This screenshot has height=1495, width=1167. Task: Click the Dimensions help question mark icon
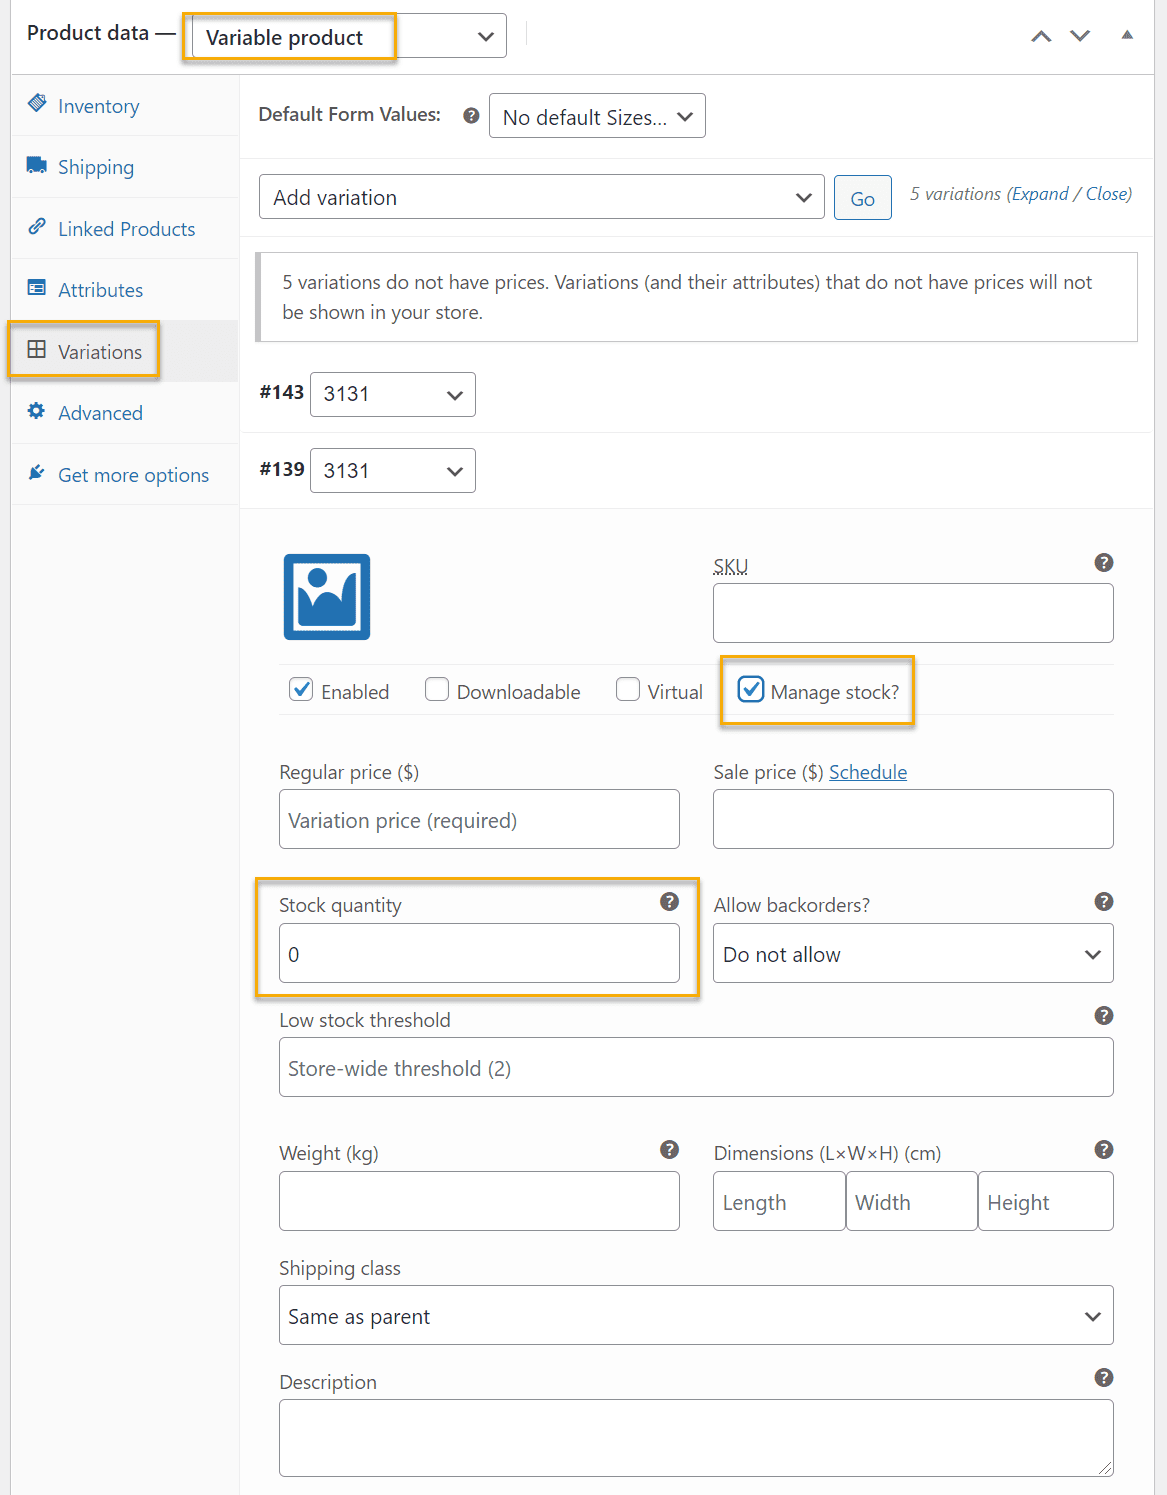coord(1104,1150)
